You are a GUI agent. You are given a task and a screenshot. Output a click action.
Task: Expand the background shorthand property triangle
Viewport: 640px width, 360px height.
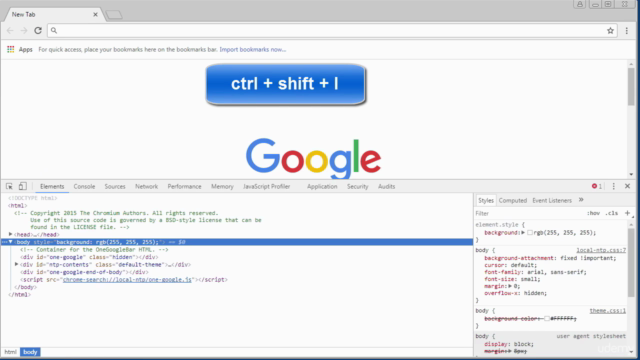(523, 233)
